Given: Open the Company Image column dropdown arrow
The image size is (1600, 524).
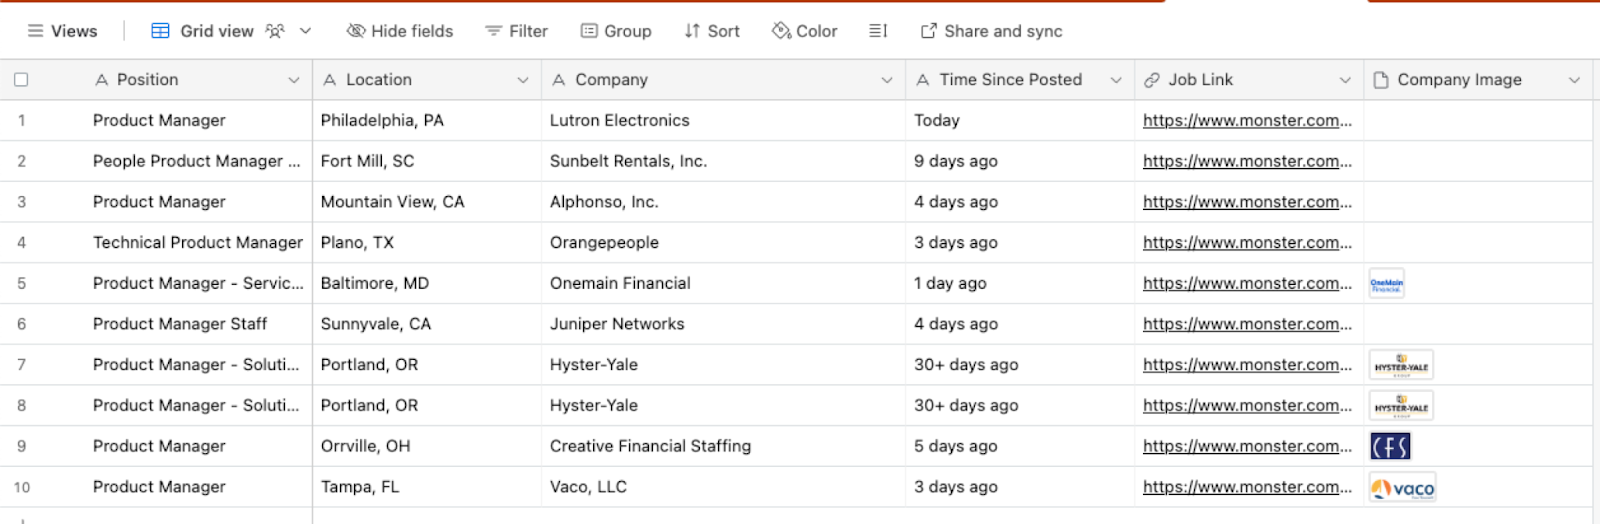Looking at the screenshot, I should (1574, 80).
